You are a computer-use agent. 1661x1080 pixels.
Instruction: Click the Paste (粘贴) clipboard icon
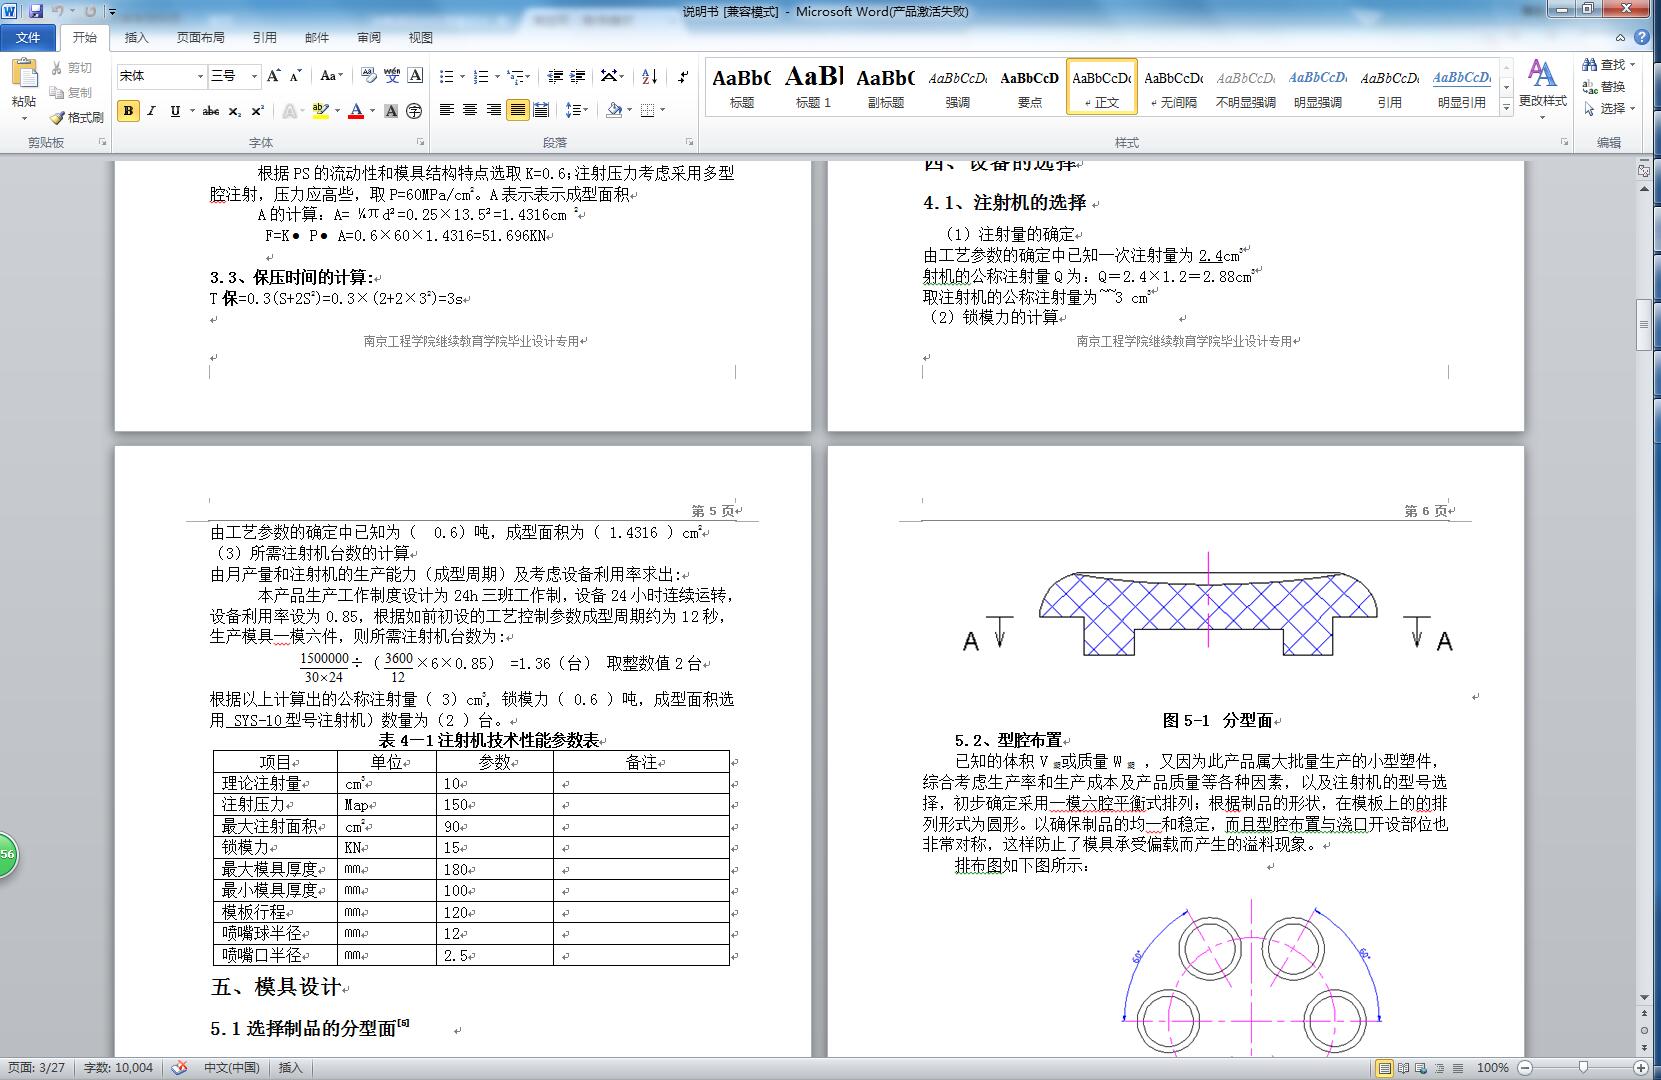pyautogui.click(x=24, y=74)
